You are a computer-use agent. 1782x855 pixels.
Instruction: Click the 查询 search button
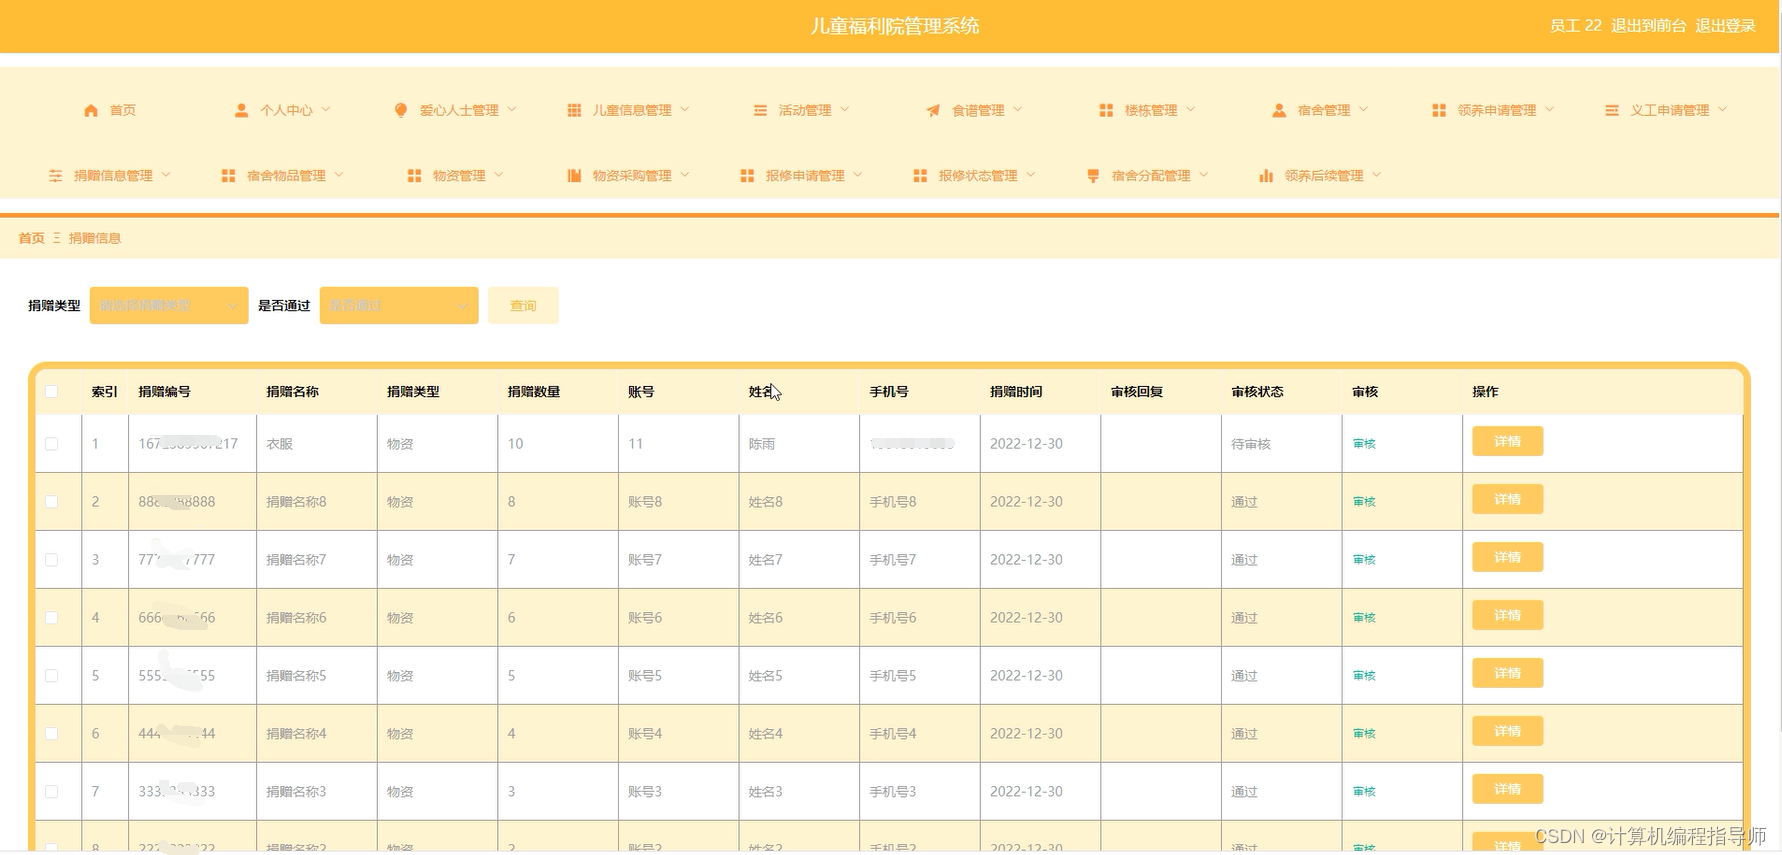click(x=523, y=305)
